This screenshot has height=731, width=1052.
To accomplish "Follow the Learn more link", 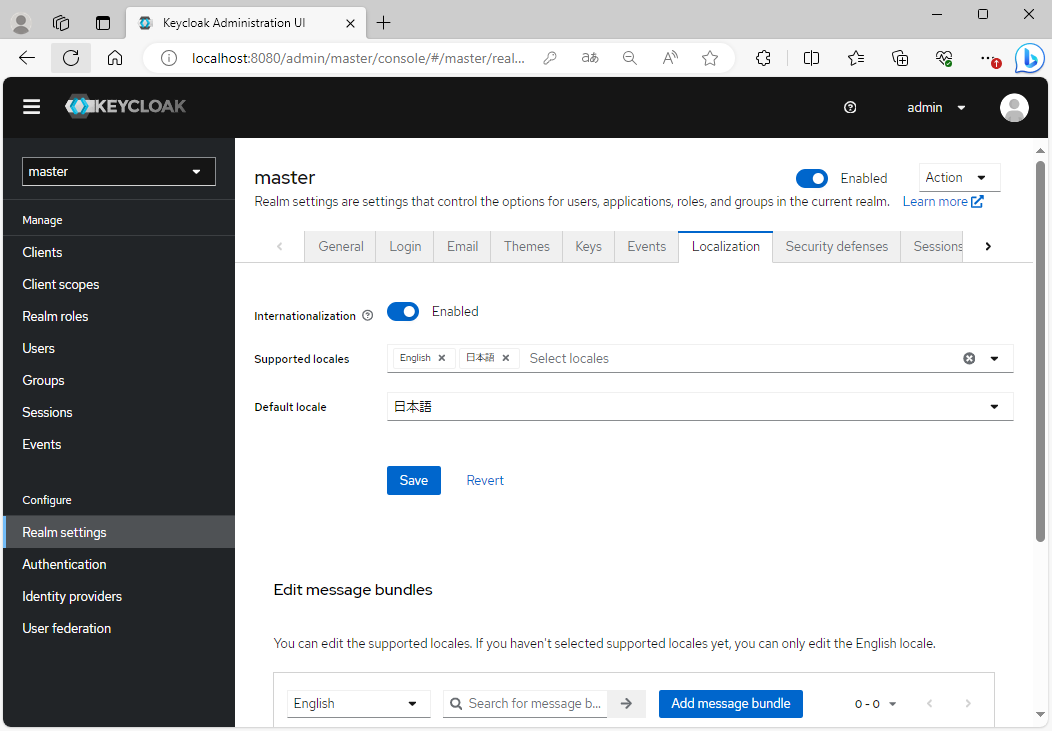I will point(943,201).
